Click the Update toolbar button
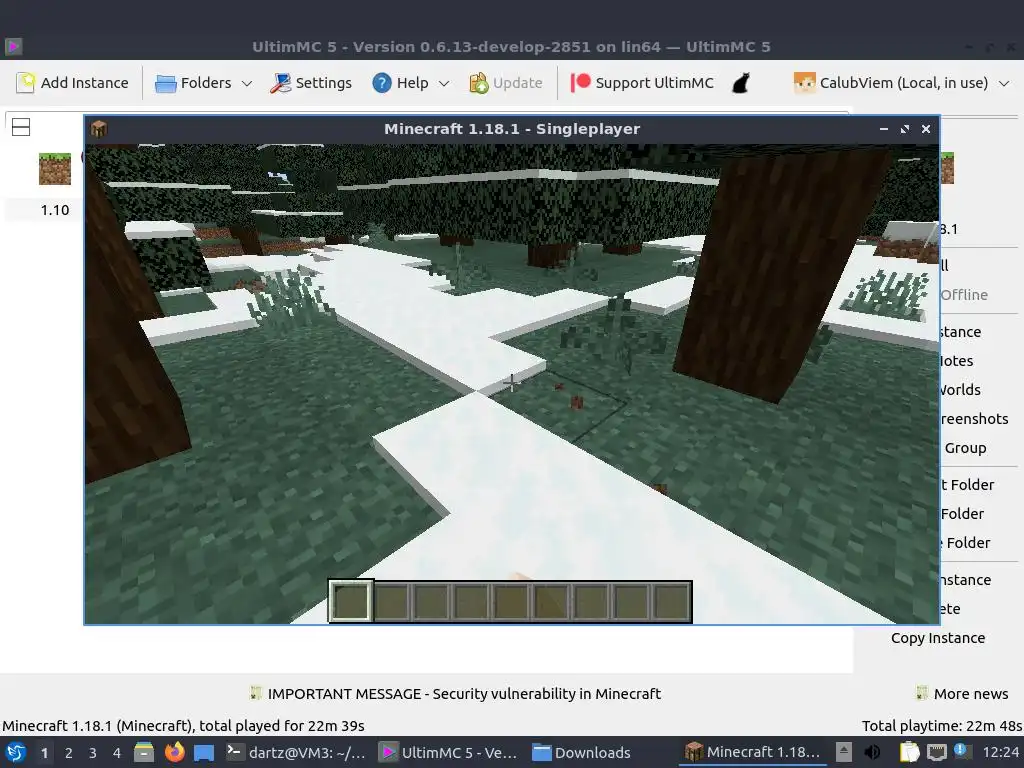Image resolution: width=1024 pixels, height=768 pixels. point(506,83)
